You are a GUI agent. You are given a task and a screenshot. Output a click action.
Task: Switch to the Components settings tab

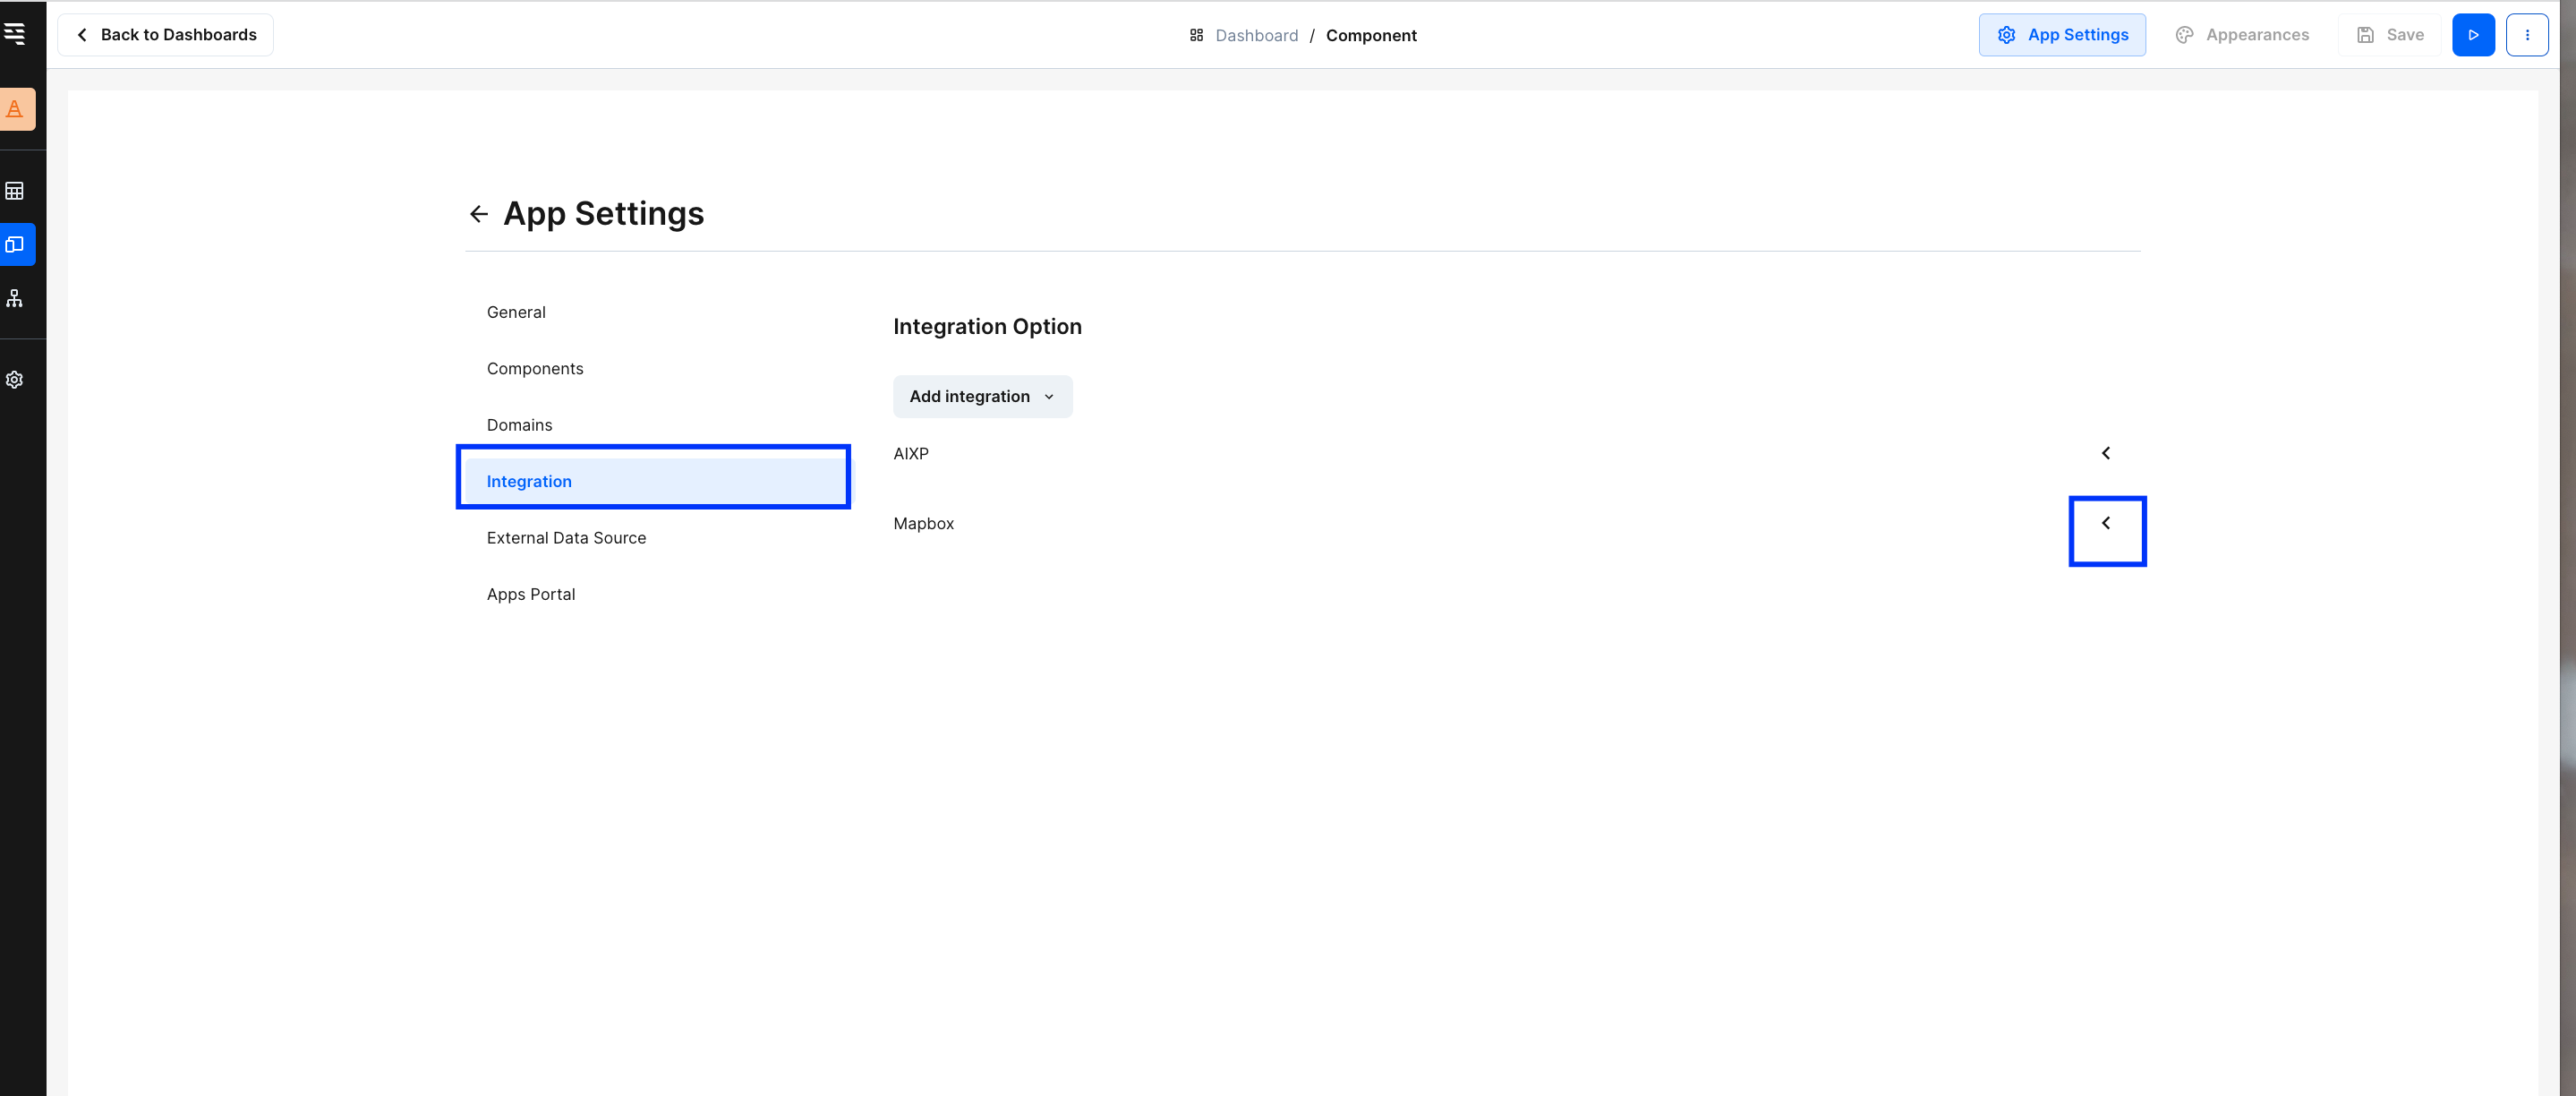point(534,369)
